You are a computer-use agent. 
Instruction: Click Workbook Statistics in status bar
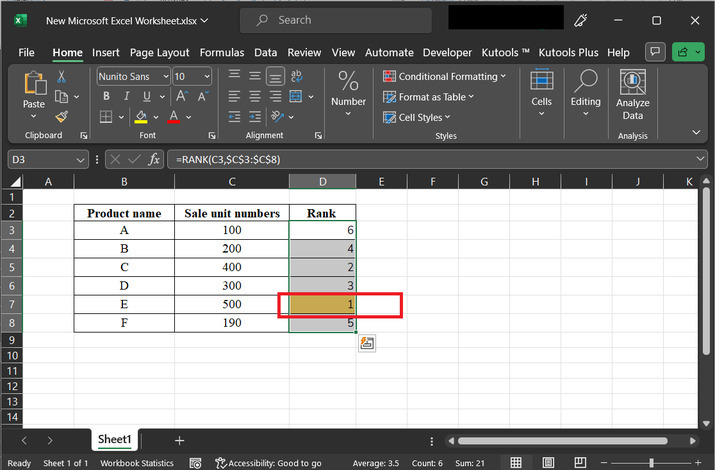tap(137, 463)
